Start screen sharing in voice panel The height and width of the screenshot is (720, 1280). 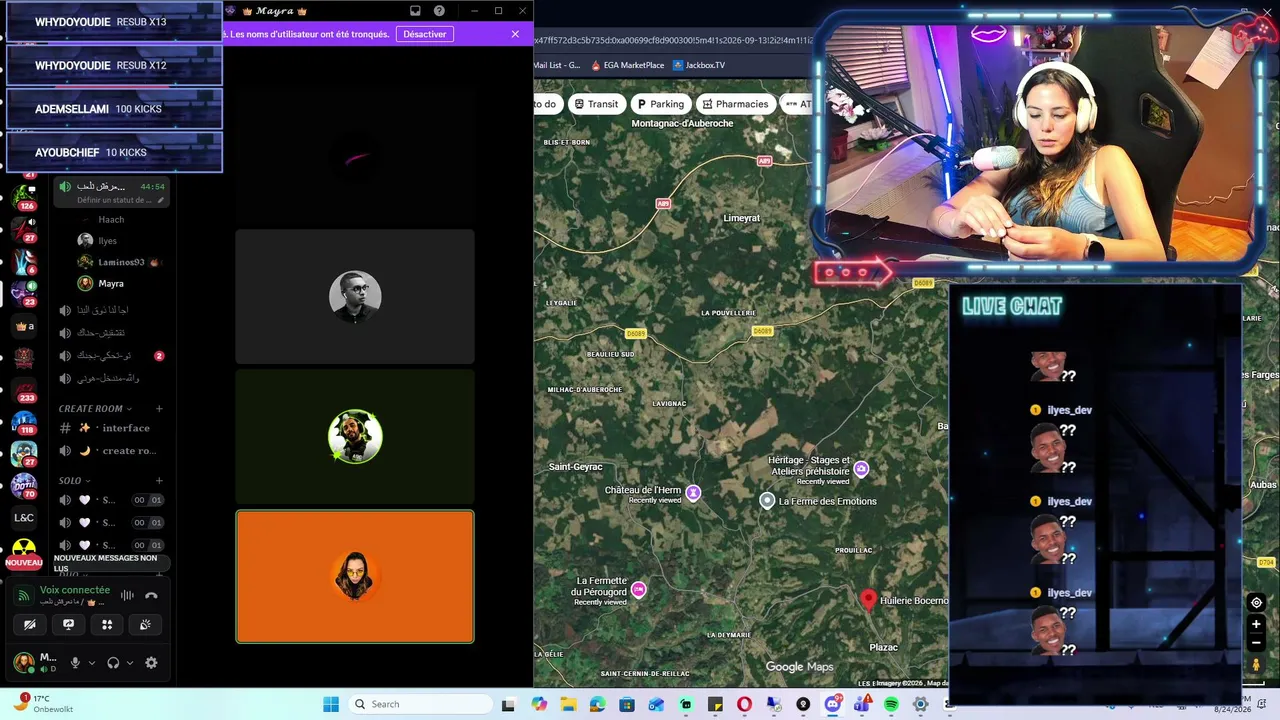tap(68, 624)
